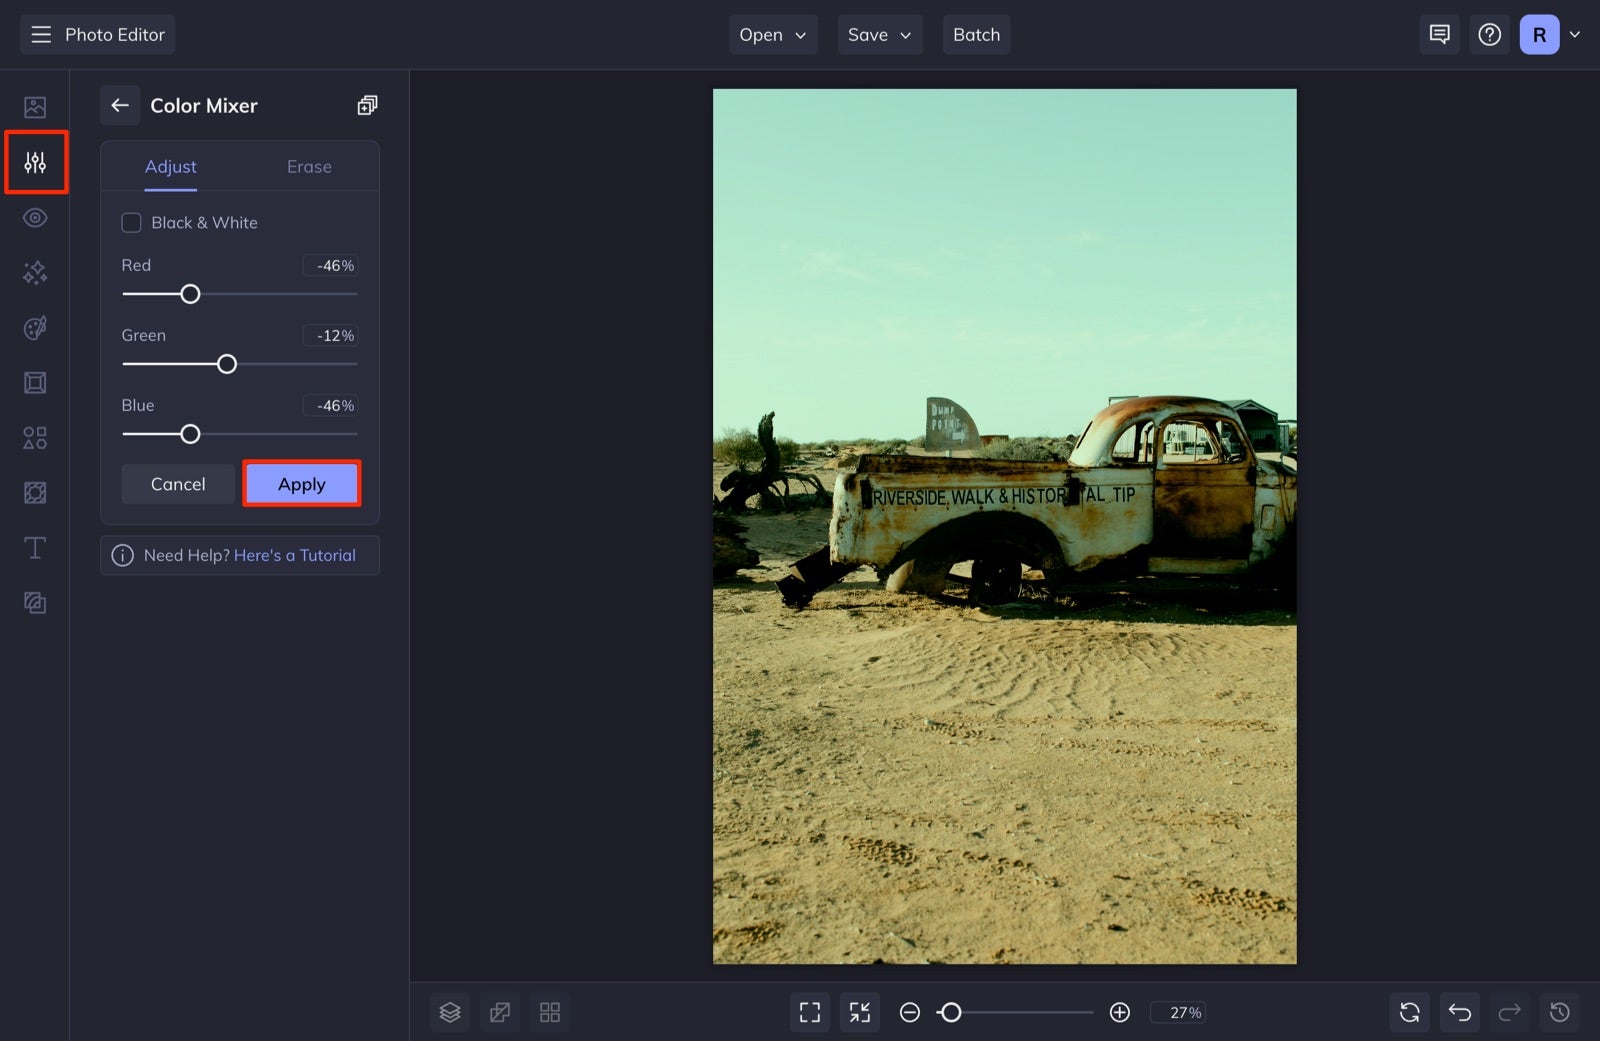Click the undo arrow in bottom toolbar
Image resolution: width=1600 pixels, height=1041 pixels.
[x=1459, y=1012]
